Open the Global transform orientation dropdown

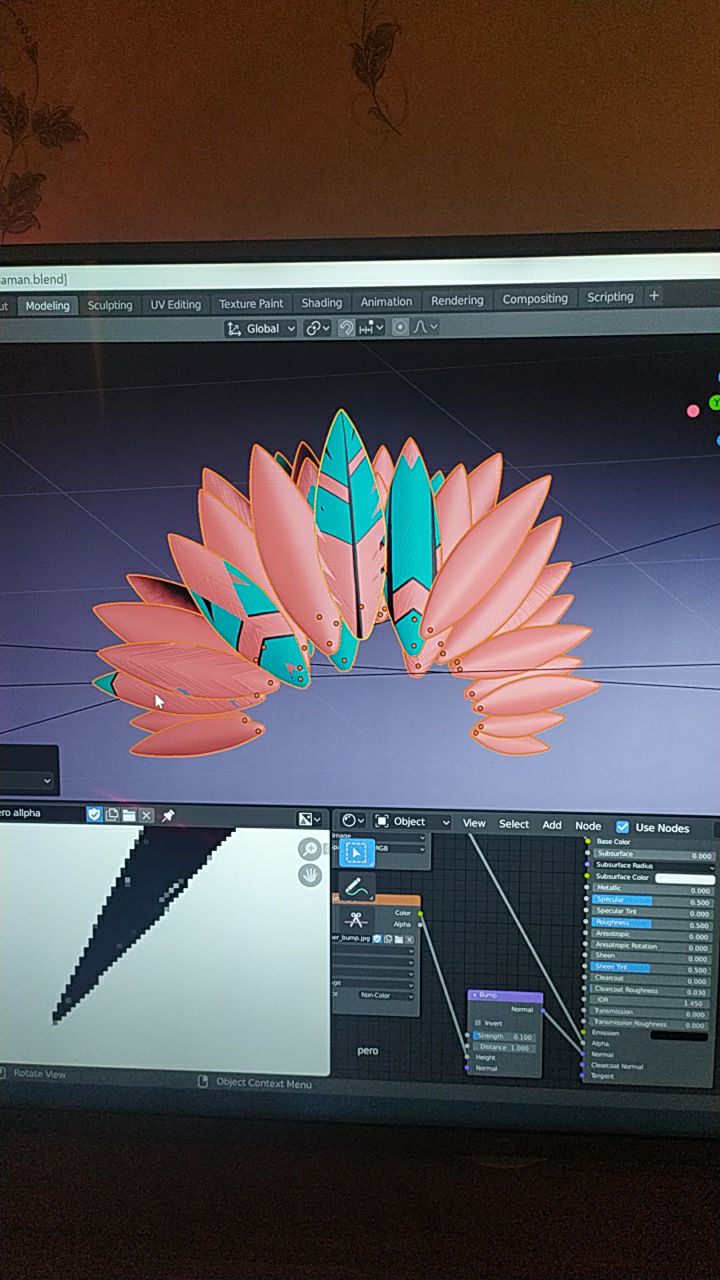click(x=261, y=329)
